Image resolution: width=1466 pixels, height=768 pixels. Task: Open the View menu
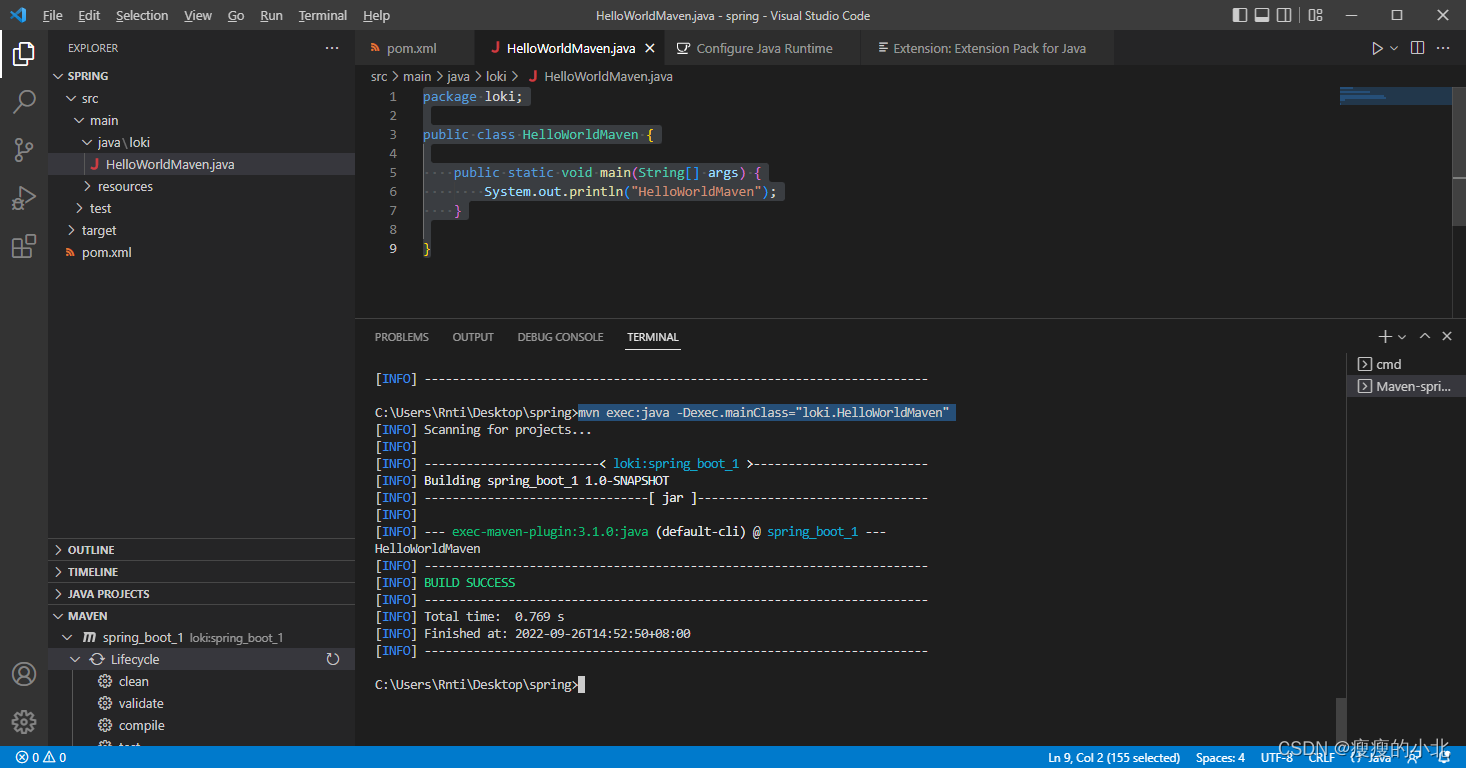(198, 15)
